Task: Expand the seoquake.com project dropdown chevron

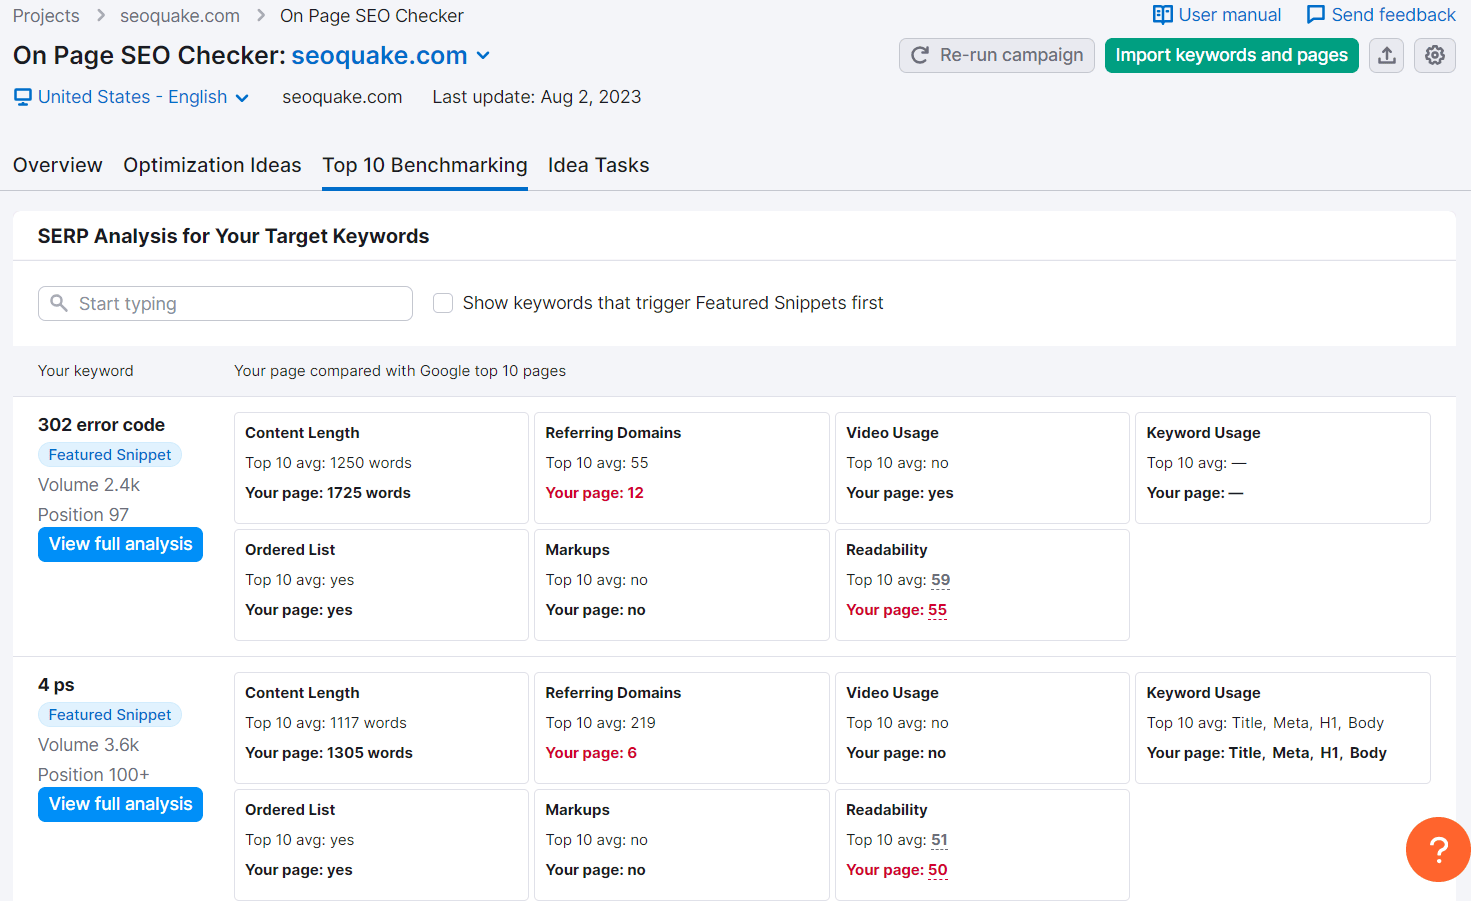Action: coord(483,56)
